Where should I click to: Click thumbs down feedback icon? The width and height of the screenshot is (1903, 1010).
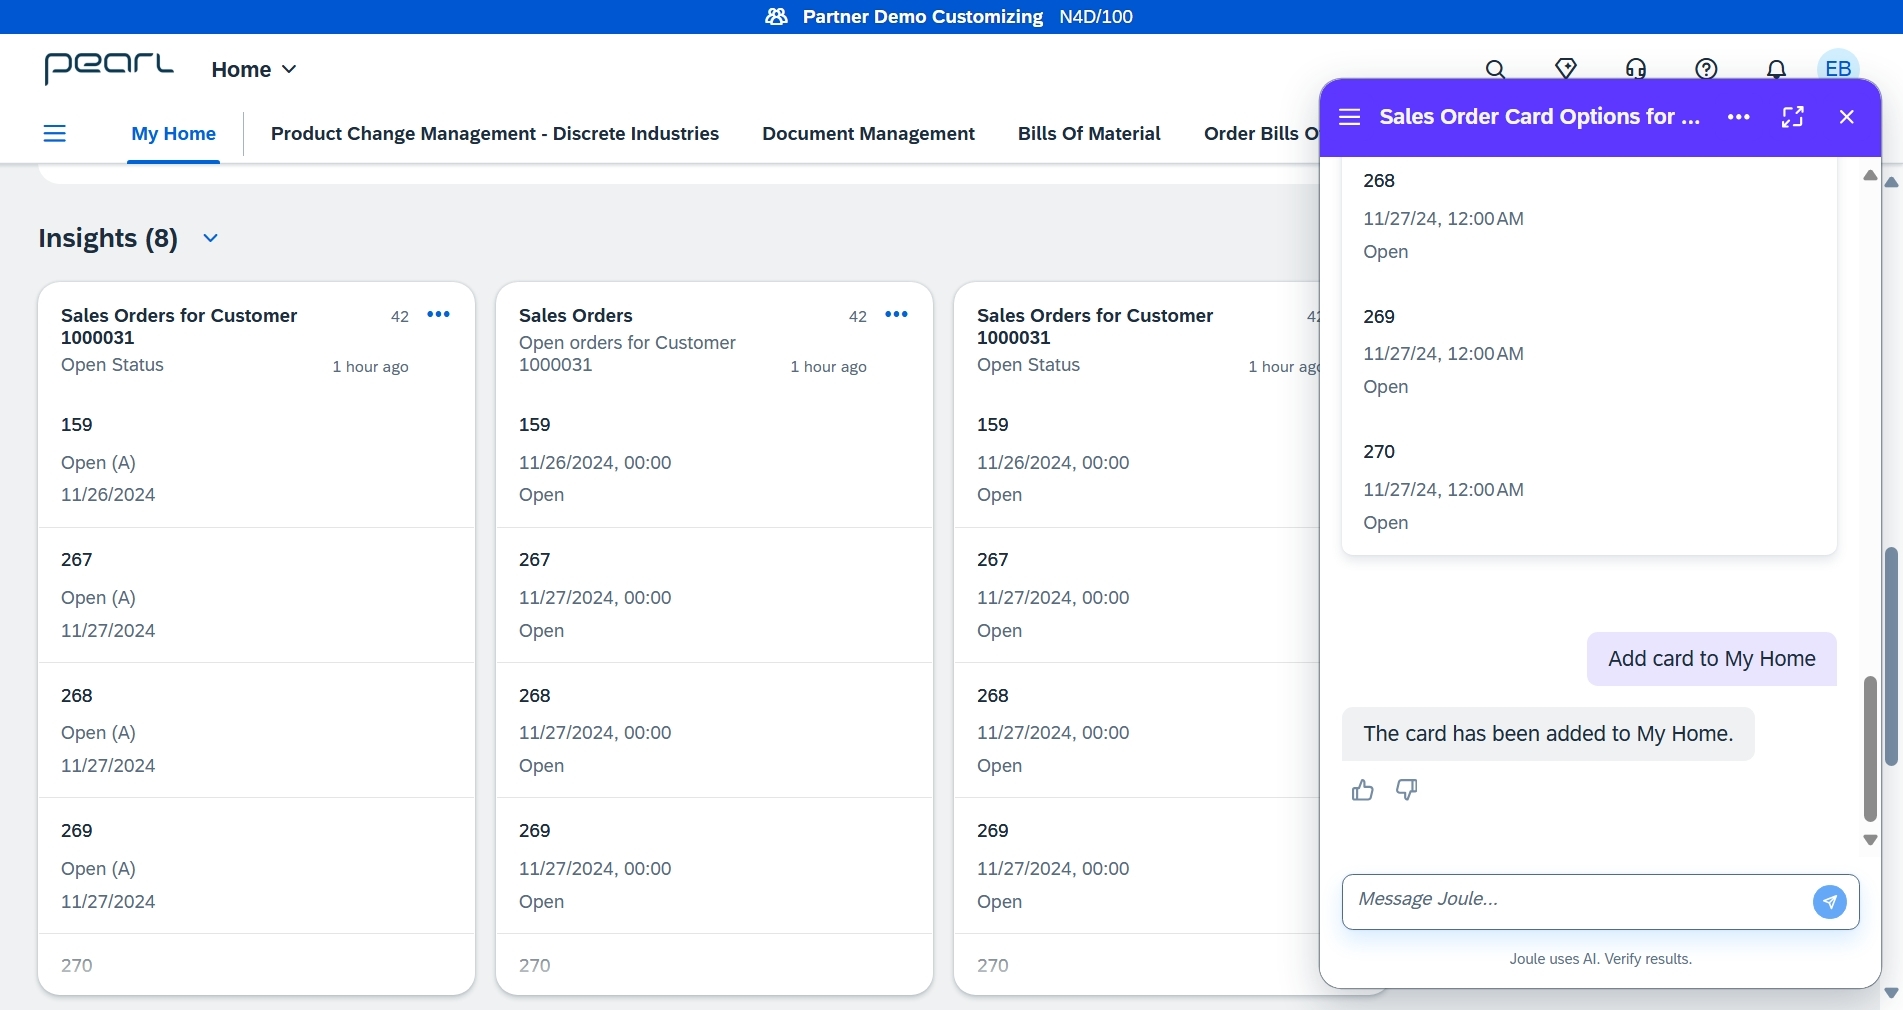[x=1407, y=790]
